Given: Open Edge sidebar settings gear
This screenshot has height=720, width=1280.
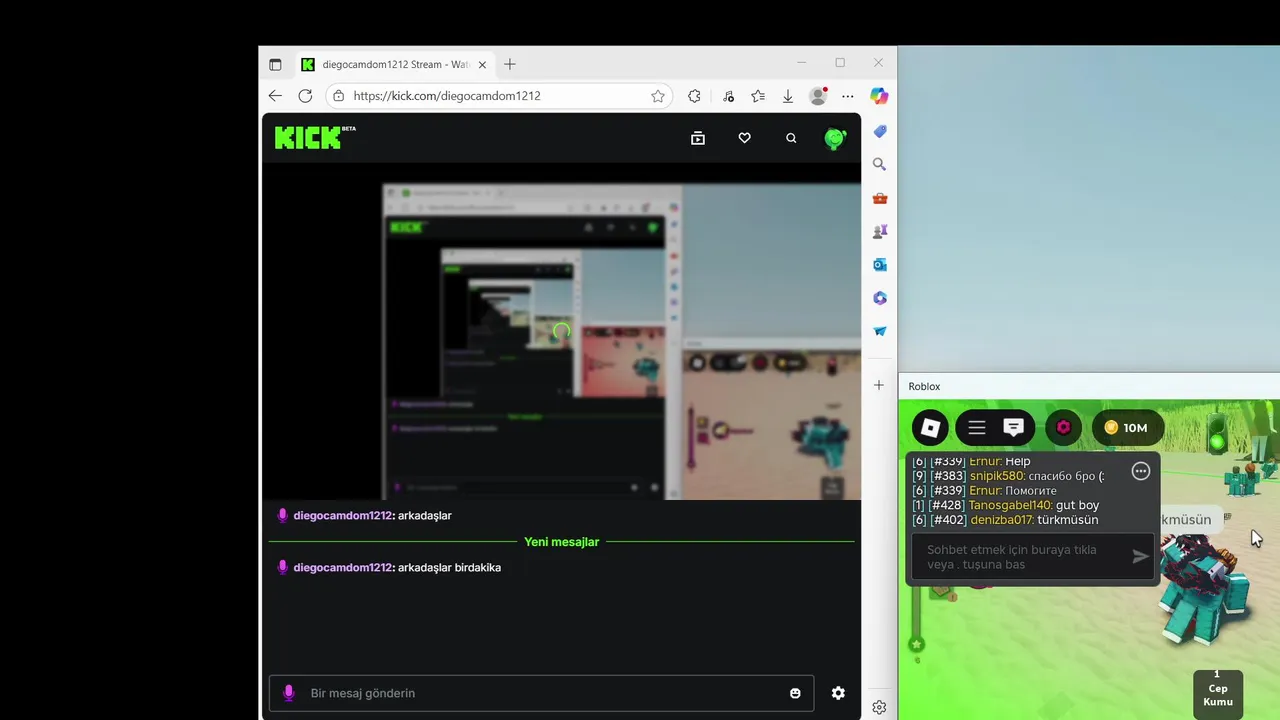Looking at the screenshot, I should click(879, 707).
